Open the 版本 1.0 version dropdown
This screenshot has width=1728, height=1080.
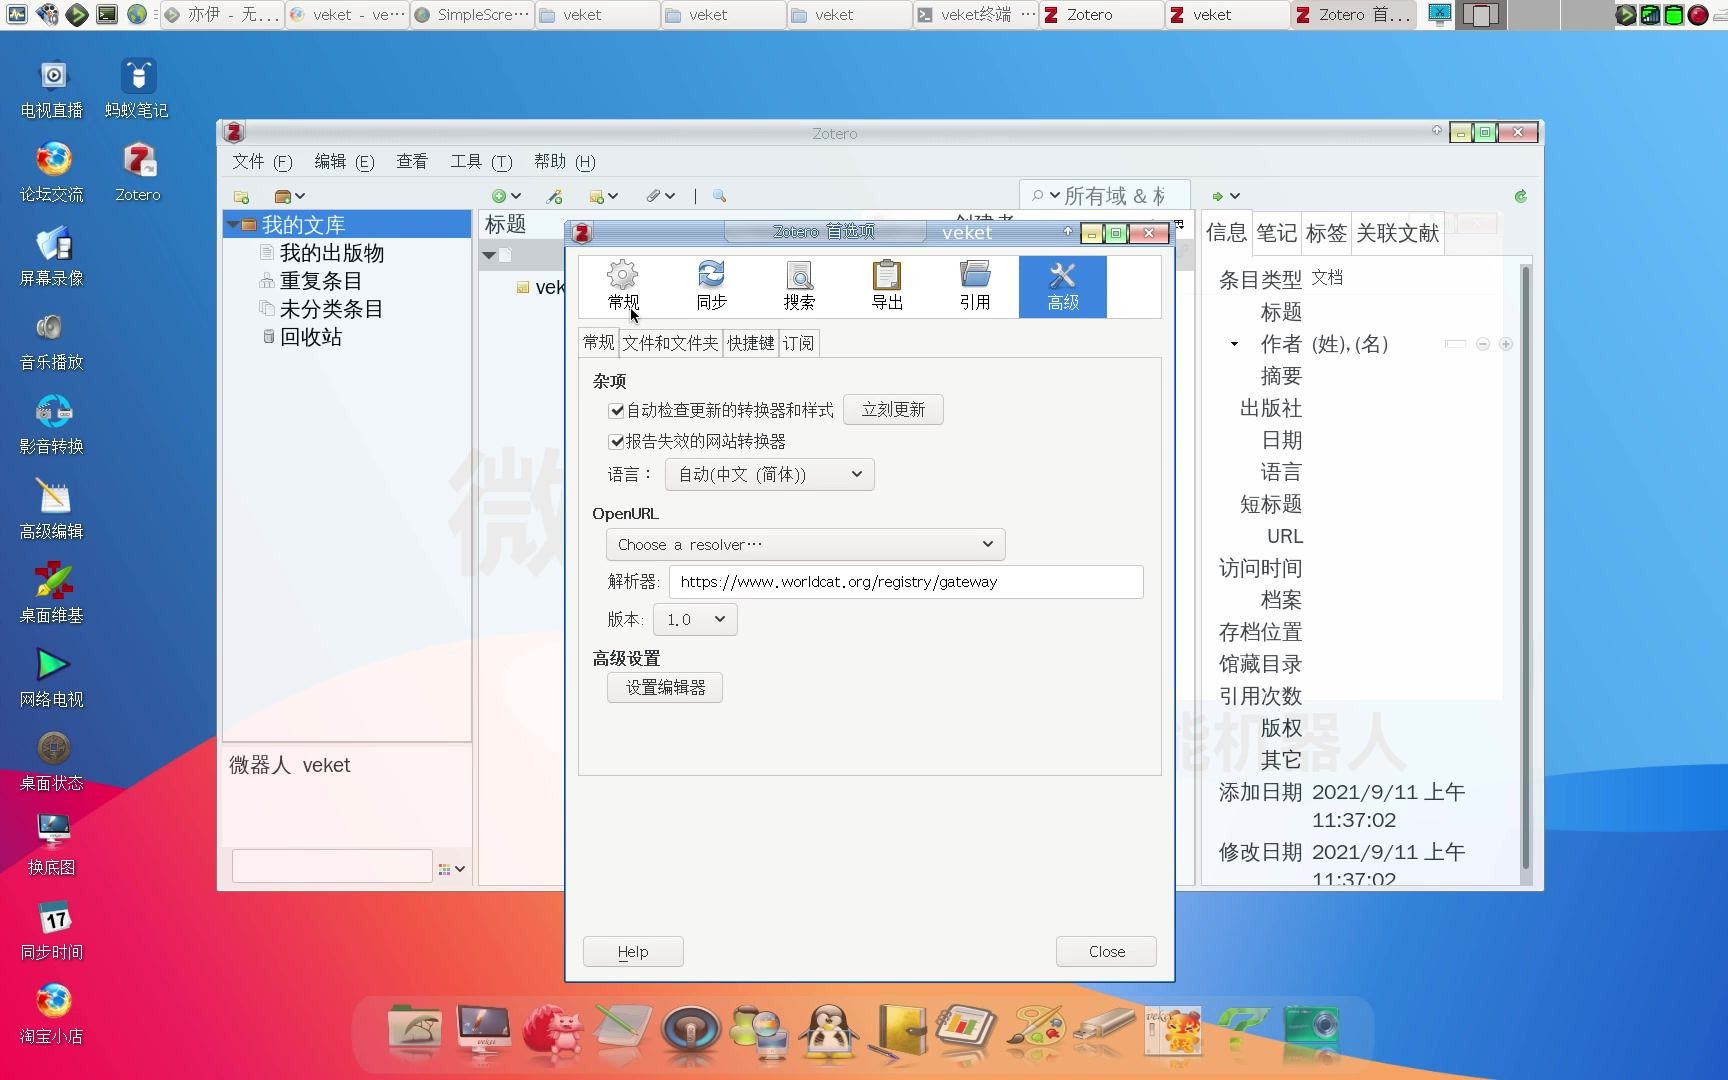(x=695, y=619)
